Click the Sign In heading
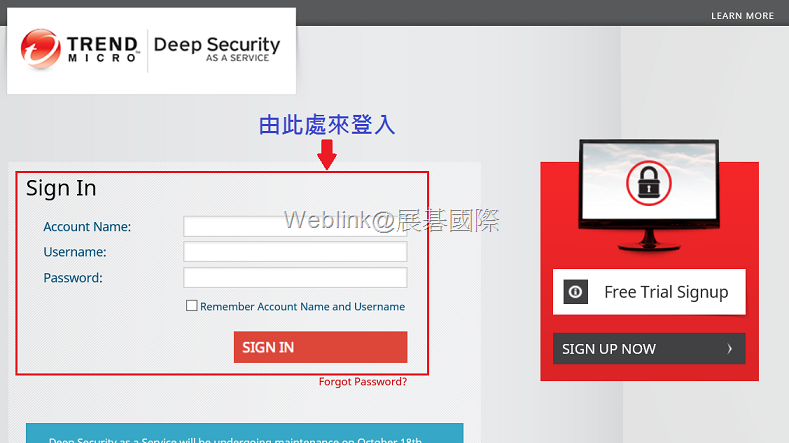The image size is (789, 443). [x=61, y=189]
